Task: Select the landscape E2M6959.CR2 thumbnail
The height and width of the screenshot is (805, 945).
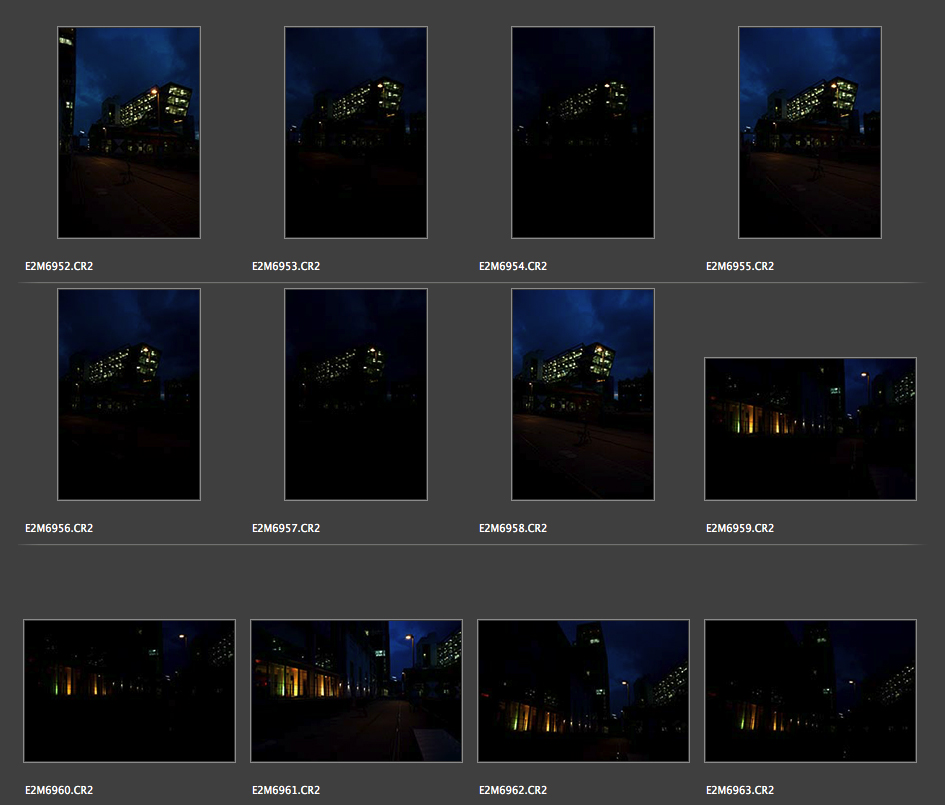Action: [810, 428]
